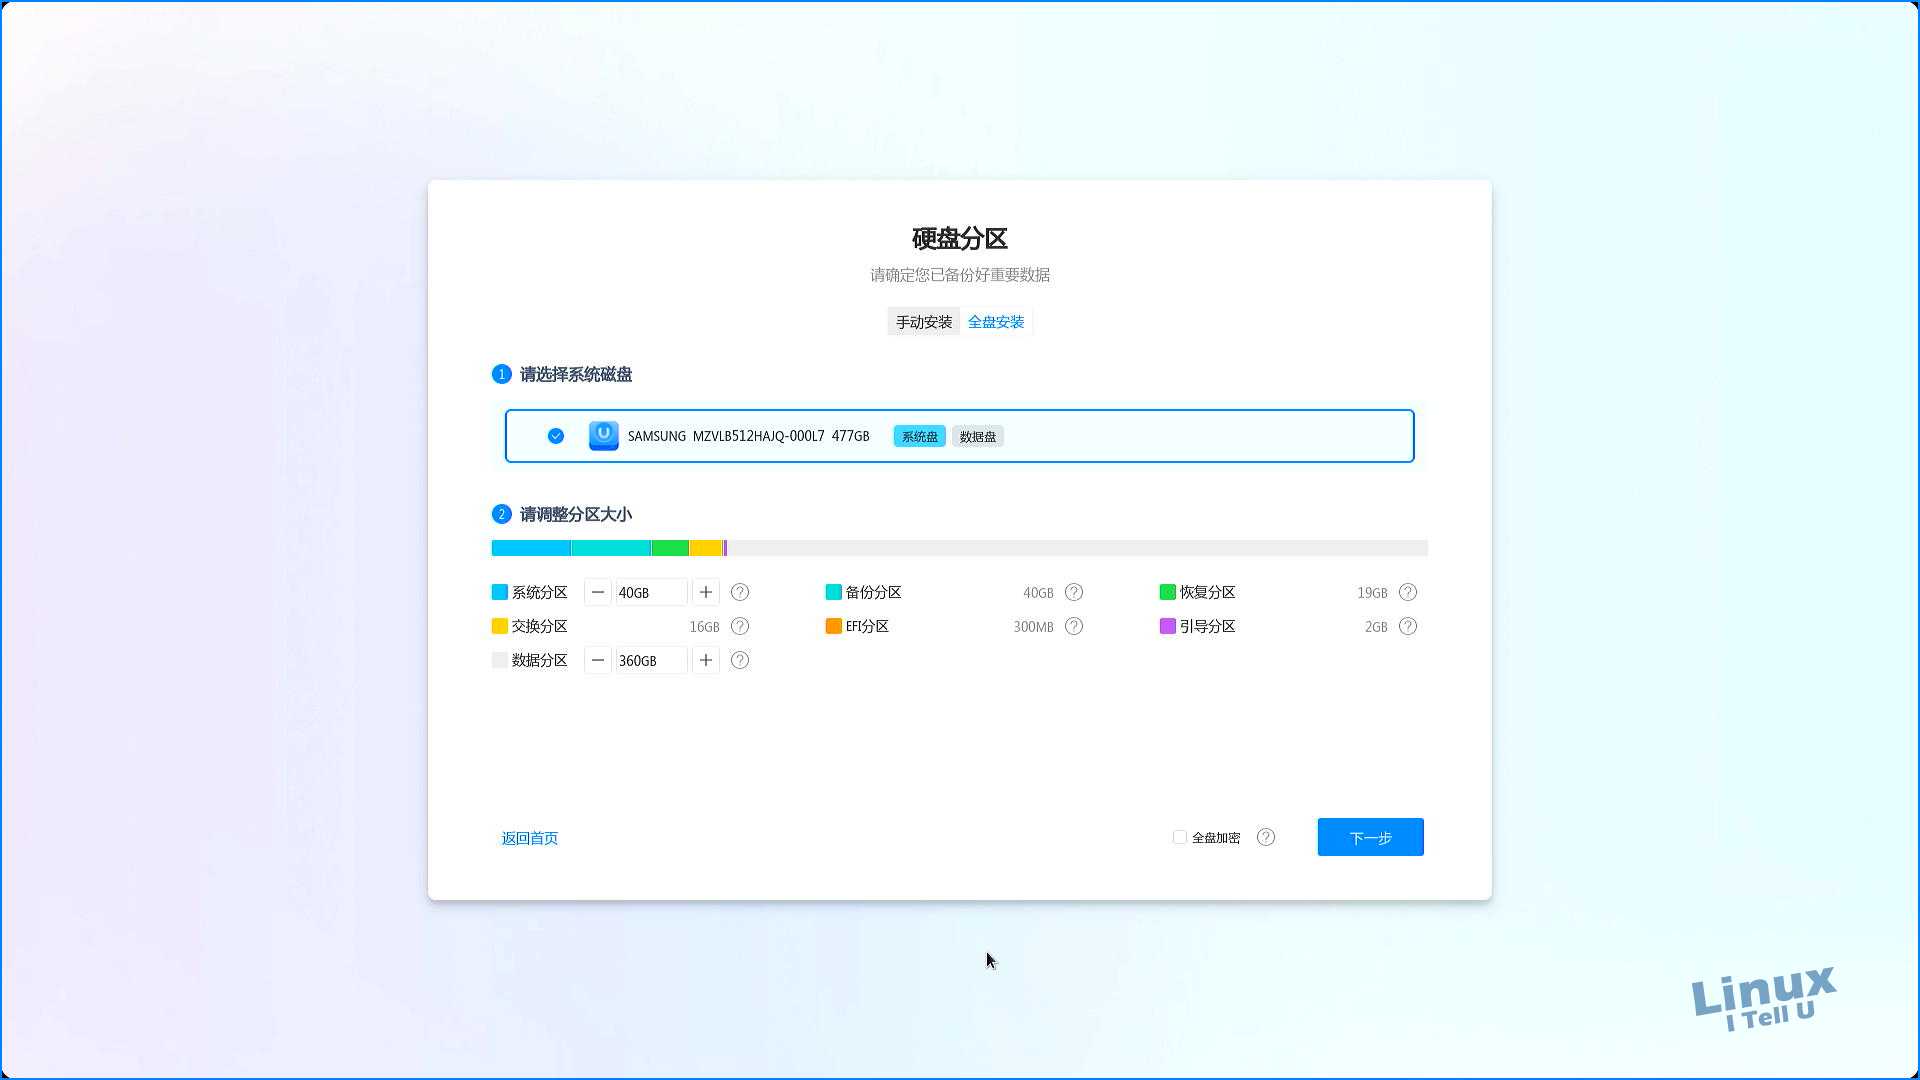Click help icon next to 恢复分区
The width and height of the screenshot is (1920, 1080).
tap(1408, 592)
